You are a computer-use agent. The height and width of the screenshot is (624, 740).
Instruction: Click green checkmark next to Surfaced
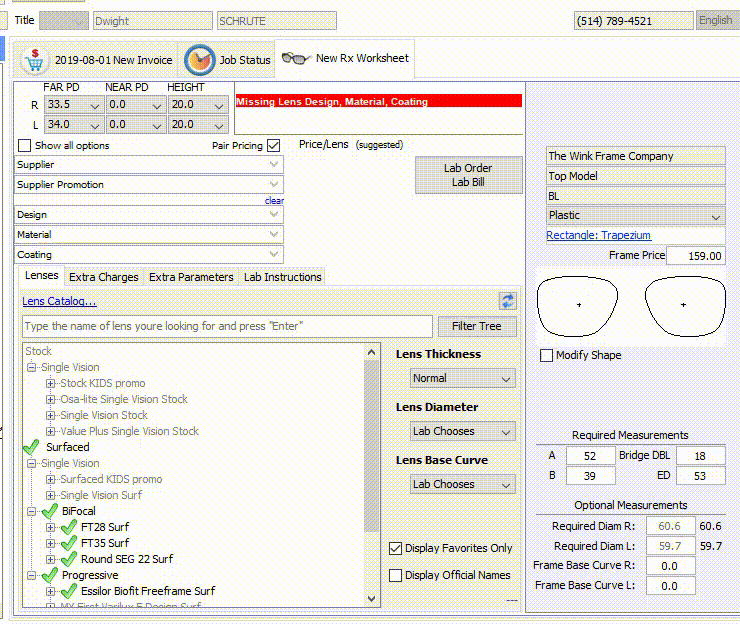[31, 447]
